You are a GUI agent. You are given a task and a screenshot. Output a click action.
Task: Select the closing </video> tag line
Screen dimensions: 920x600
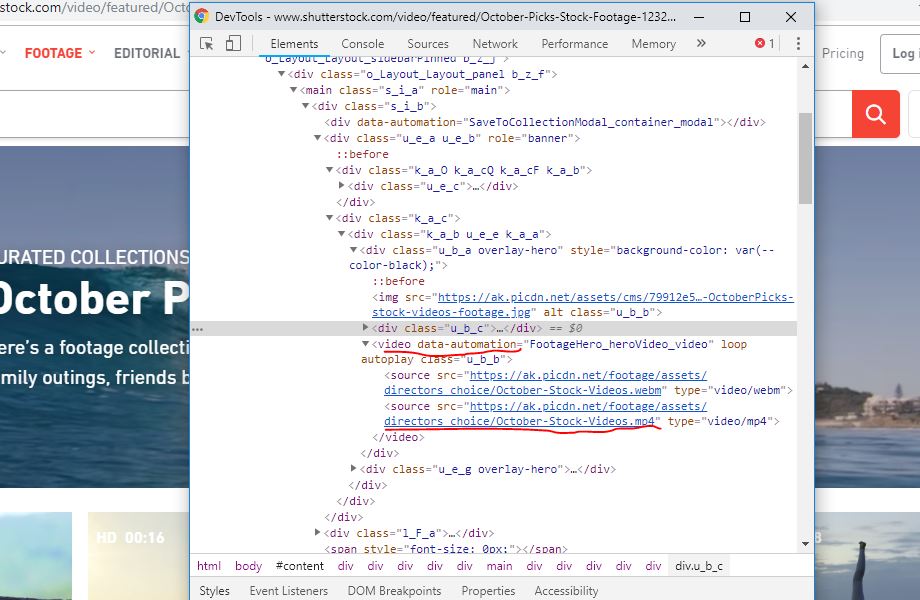pos(398,437)
